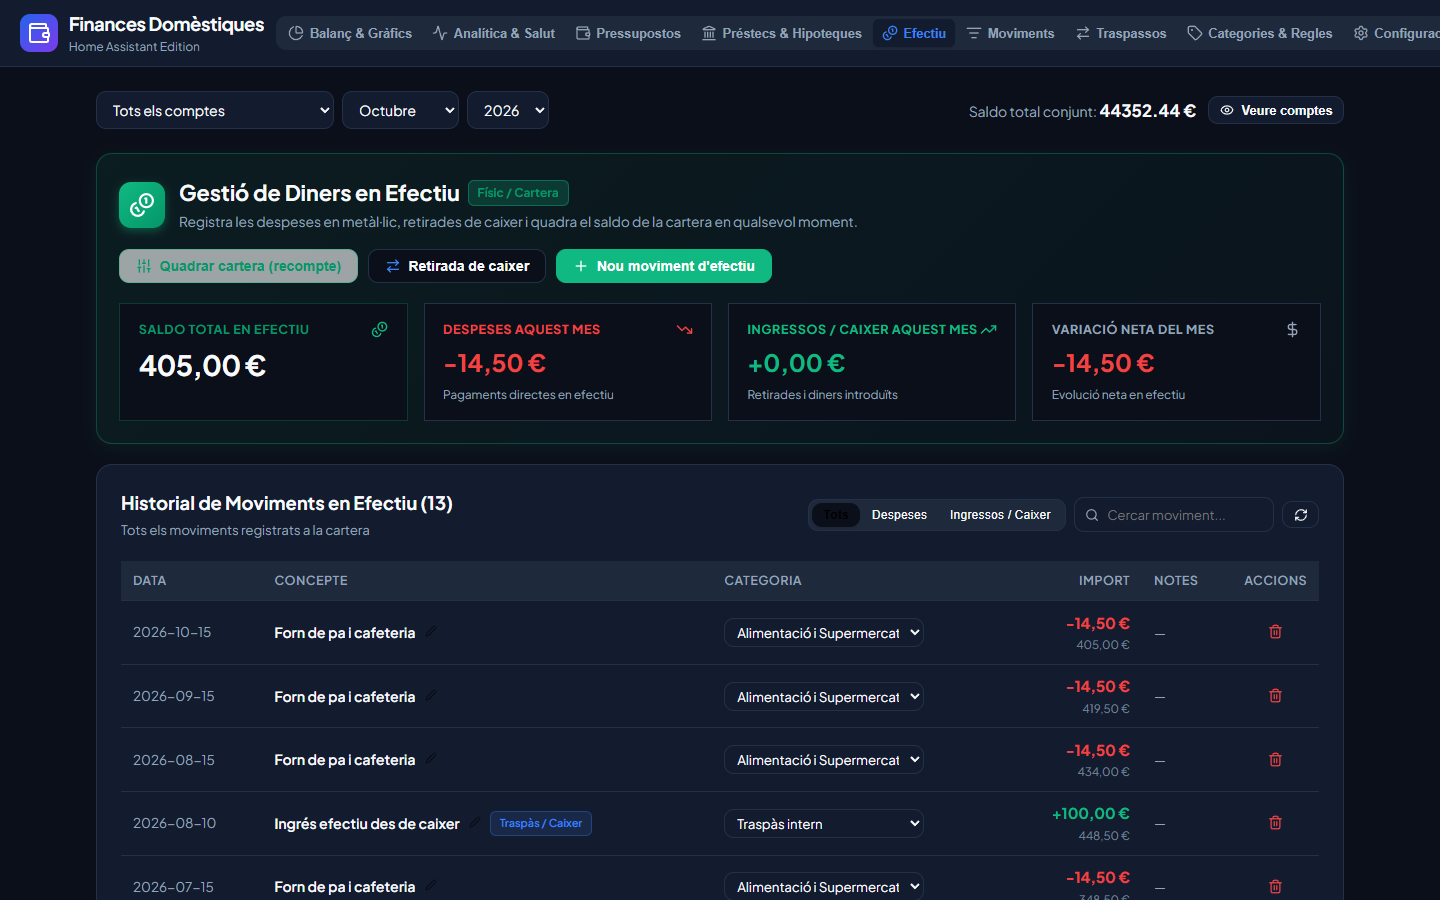Viewport: 1440px width, 900px height.
Task: Delete the 2026-09-15 Forn de pa movement
Action: click(1275, 696)
